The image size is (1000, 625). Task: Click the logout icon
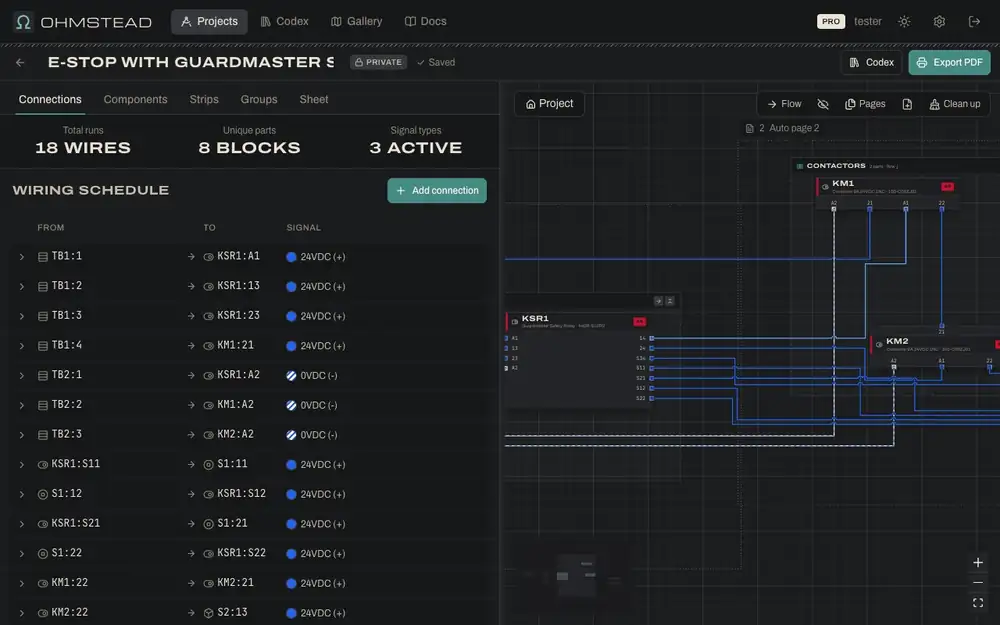click(x=974, y=22)
